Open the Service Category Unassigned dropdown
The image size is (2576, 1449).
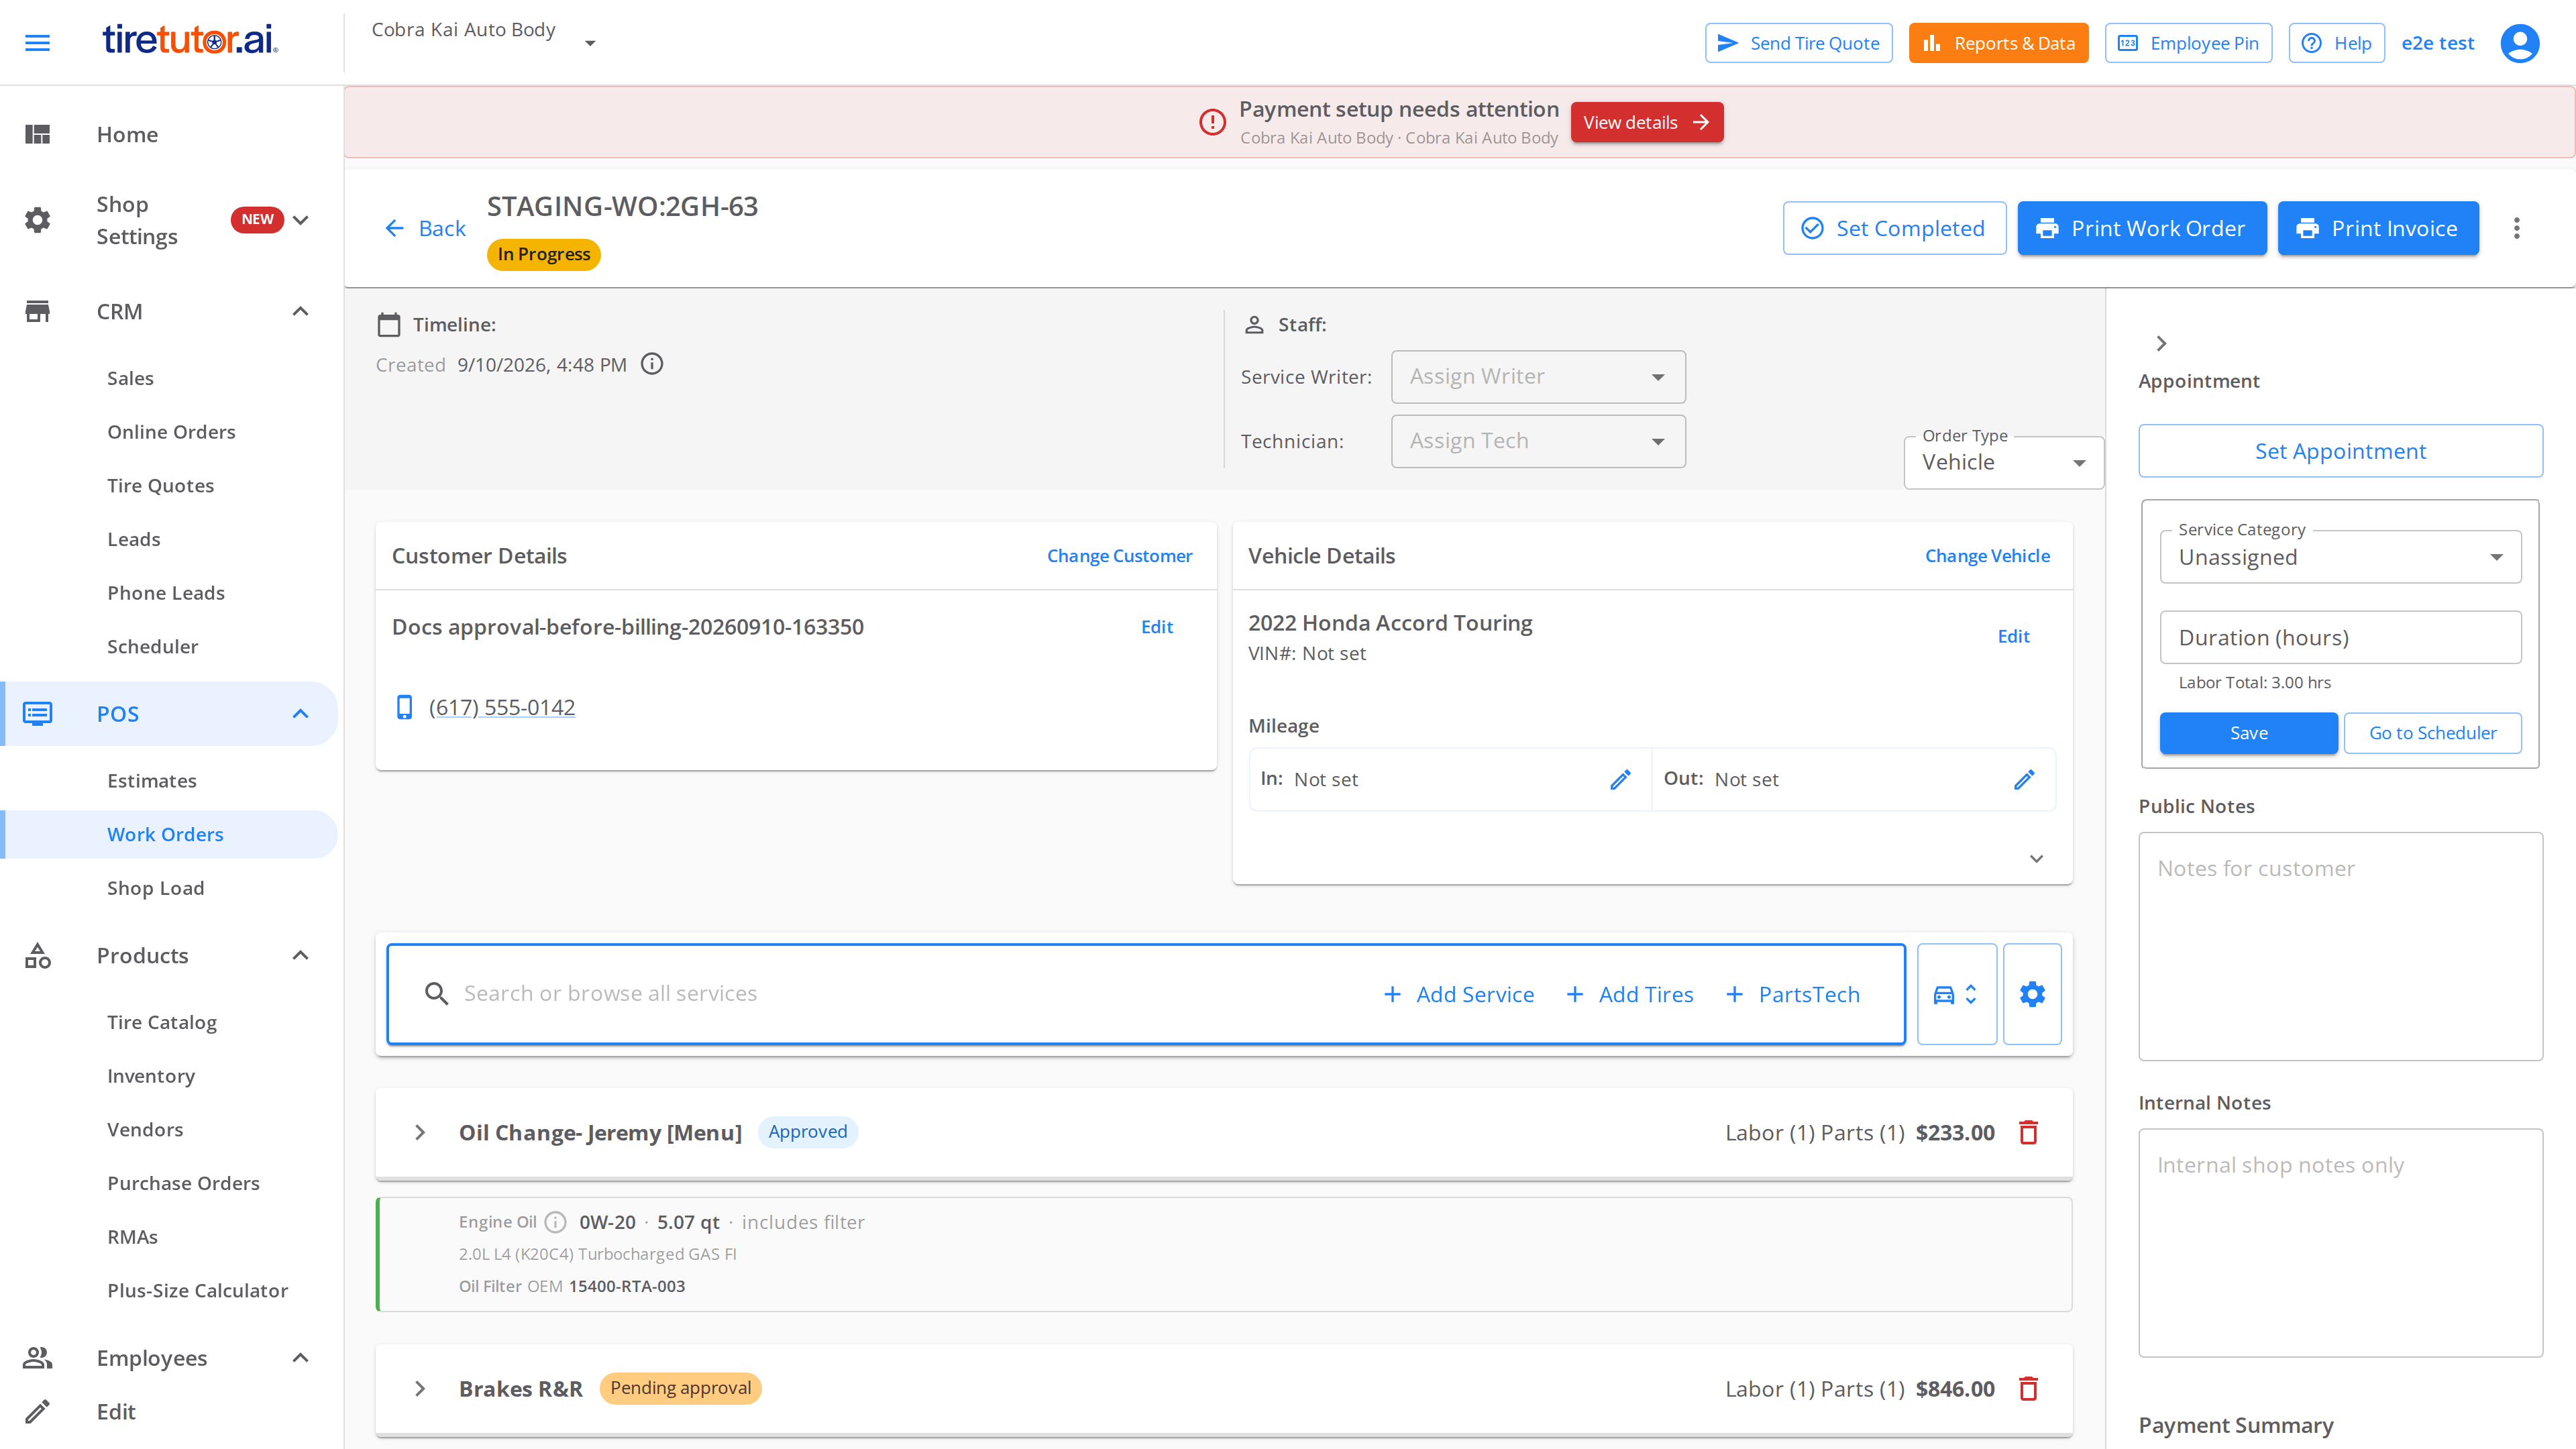tap(2340, 557)
